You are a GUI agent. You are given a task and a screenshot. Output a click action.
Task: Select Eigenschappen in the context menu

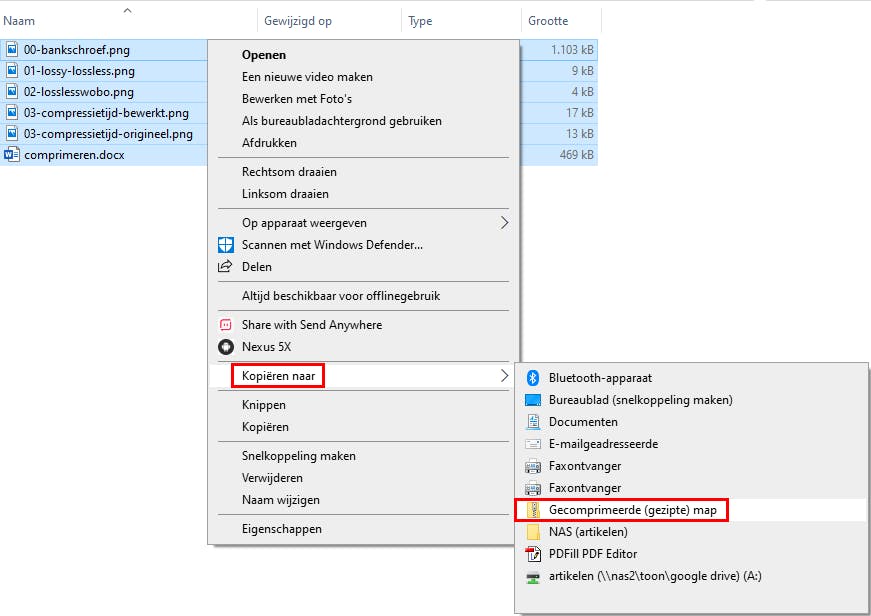[282, 529]
